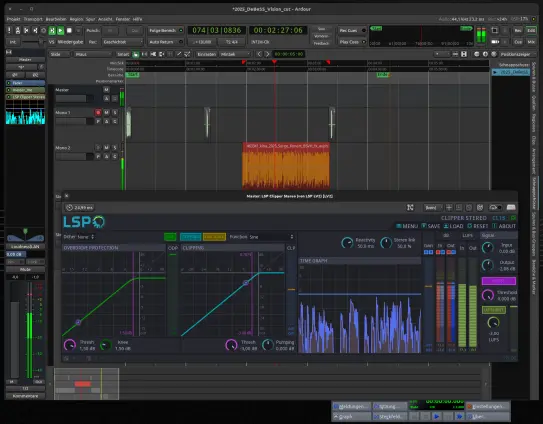Open the Region menu
This screenshot has height=424, width=543.
(77, 19)
